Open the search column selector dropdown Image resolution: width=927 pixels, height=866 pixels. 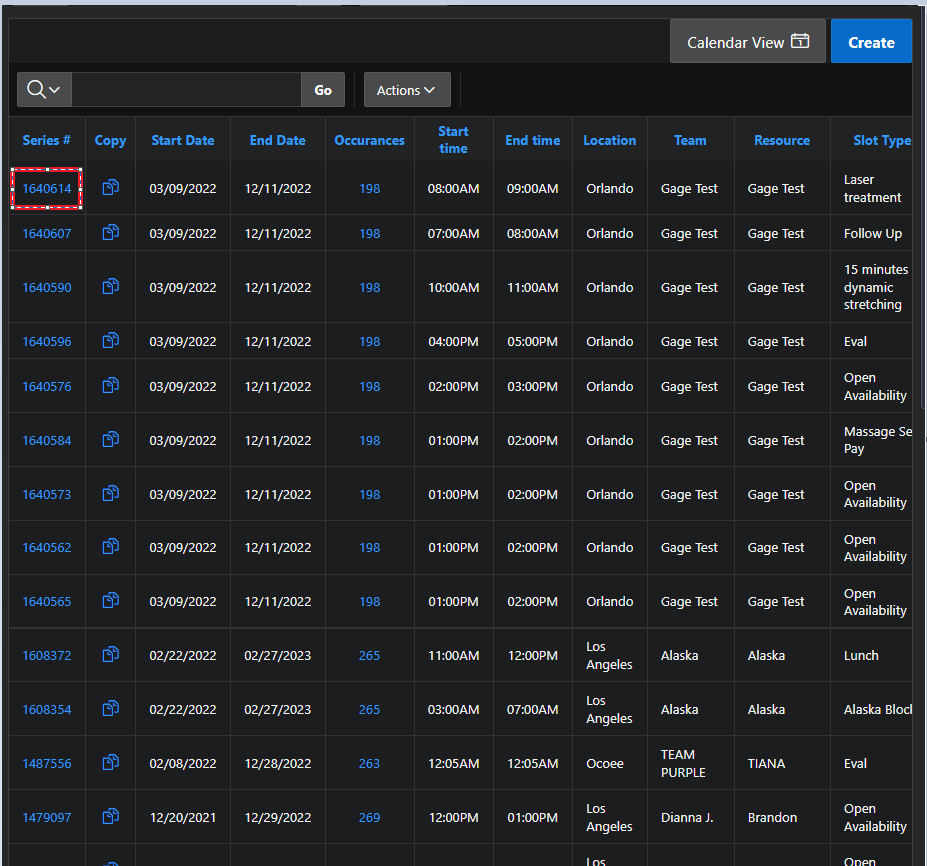click(x=44, y=90)
